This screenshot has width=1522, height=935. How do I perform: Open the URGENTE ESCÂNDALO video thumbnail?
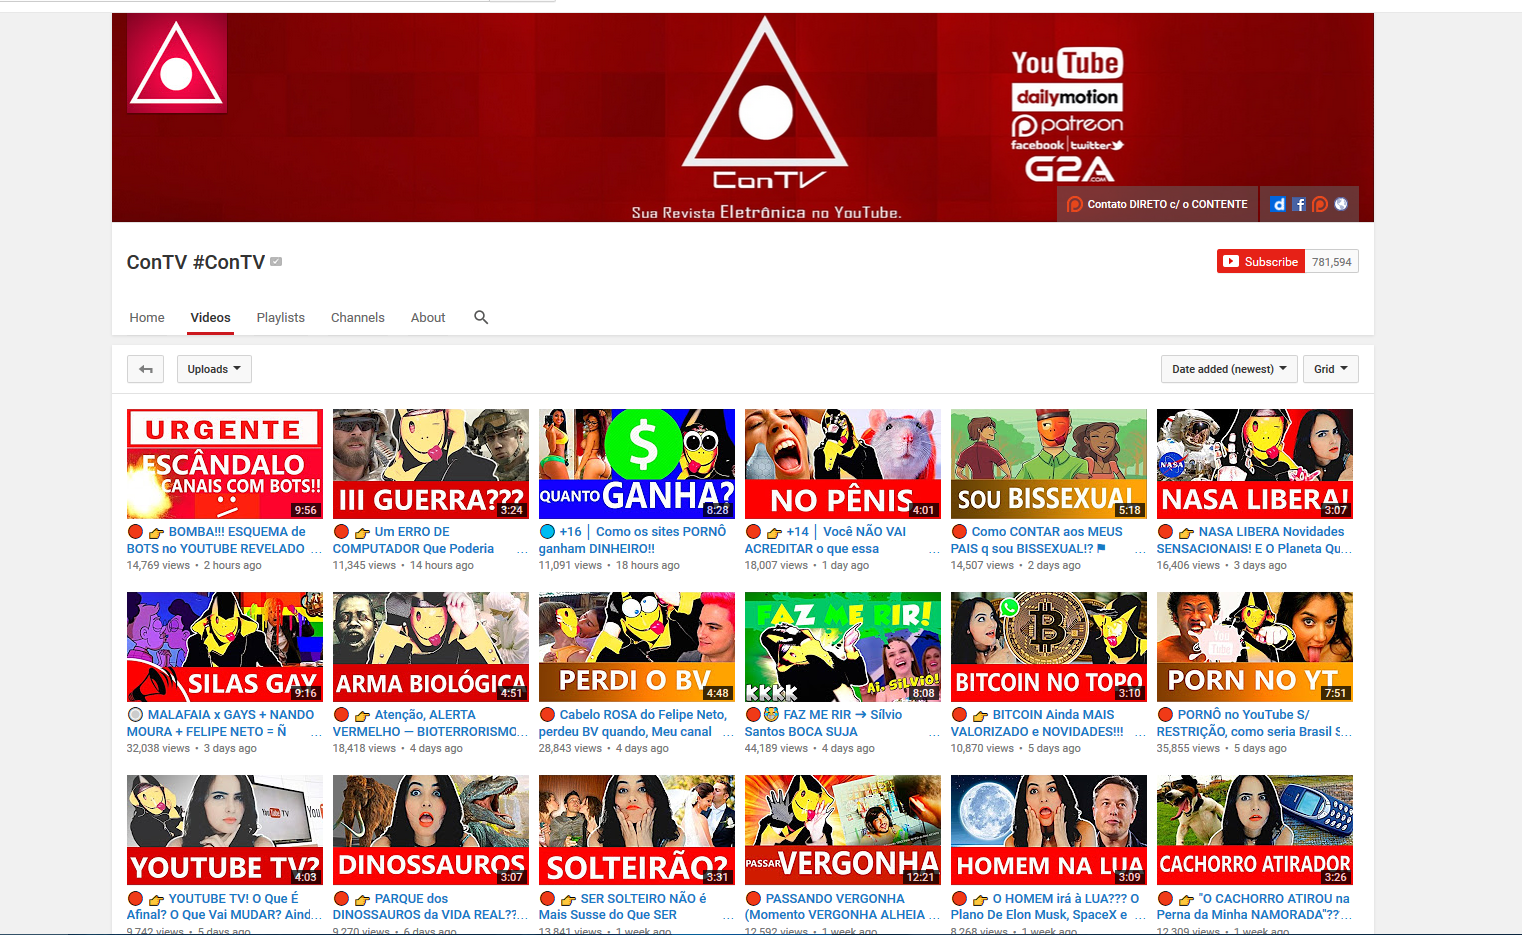click(x=225, y=464)
